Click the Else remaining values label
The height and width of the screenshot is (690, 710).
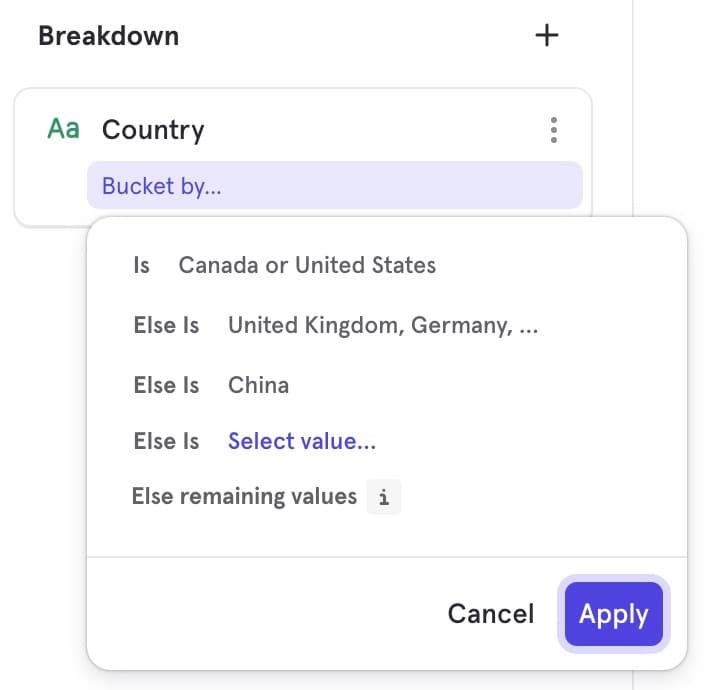tap(244, 496)
